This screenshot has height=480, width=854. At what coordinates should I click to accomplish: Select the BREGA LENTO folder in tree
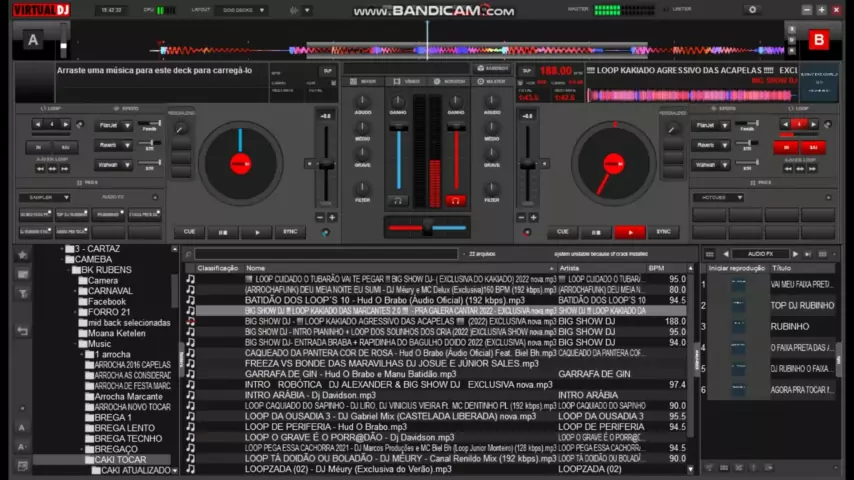click(x=124, y=428)
